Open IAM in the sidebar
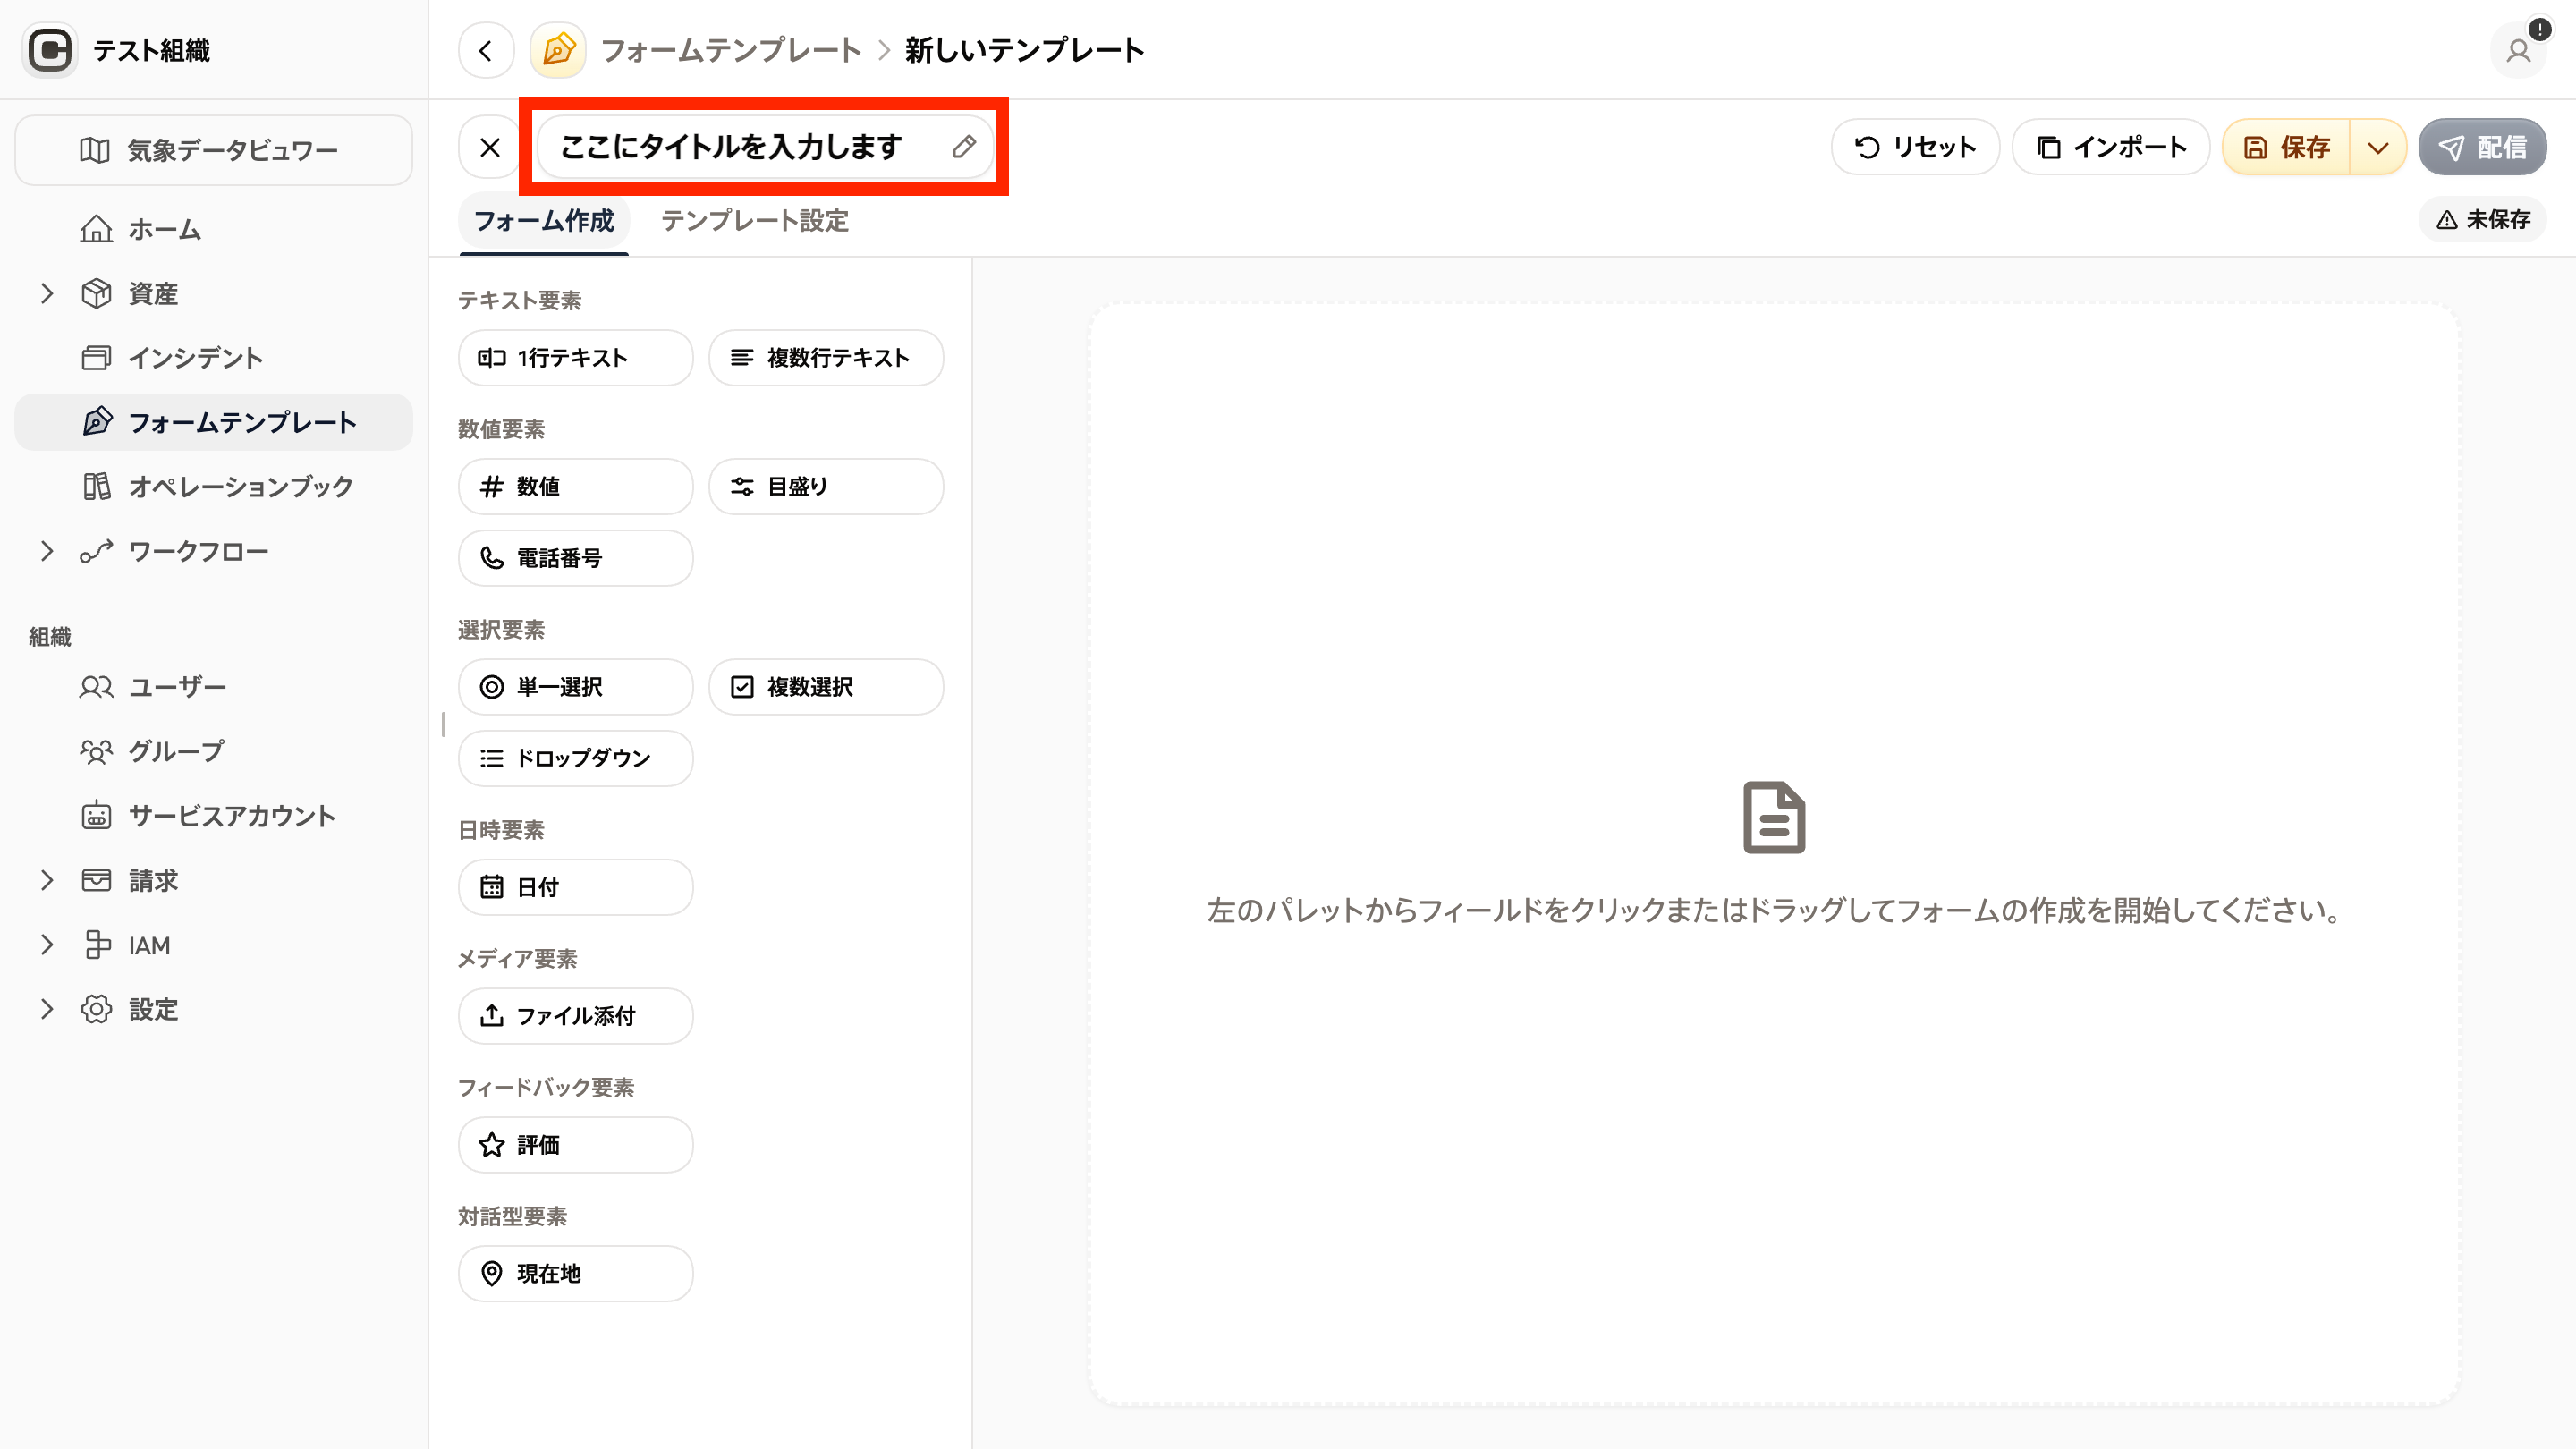Image resolution: width=2576 pixels, height=1449 pixels. 149,945
